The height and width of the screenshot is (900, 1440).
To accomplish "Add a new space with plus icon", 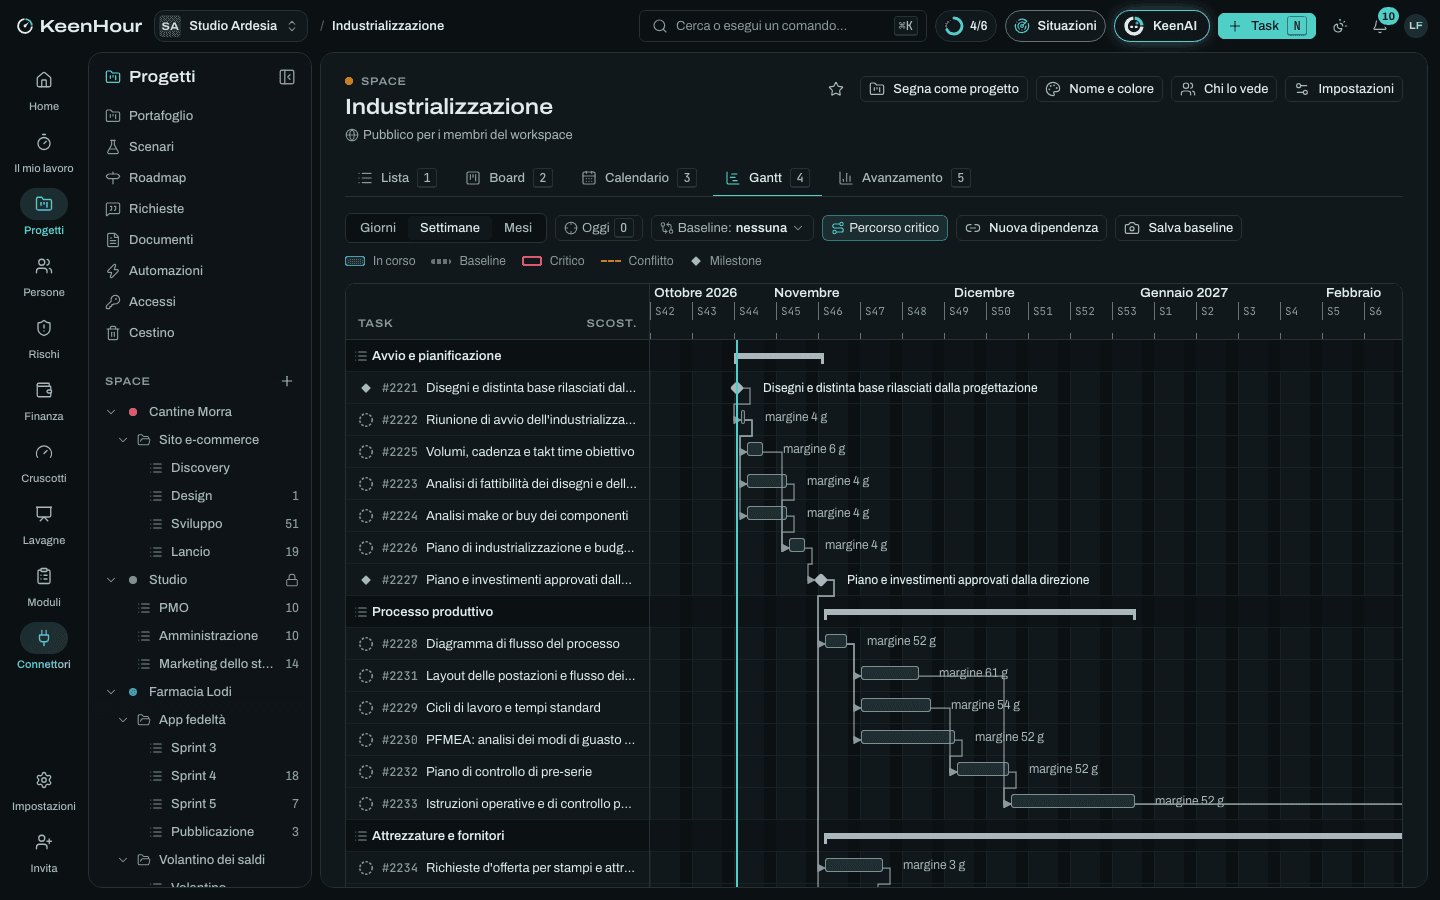I will point(287,381).
